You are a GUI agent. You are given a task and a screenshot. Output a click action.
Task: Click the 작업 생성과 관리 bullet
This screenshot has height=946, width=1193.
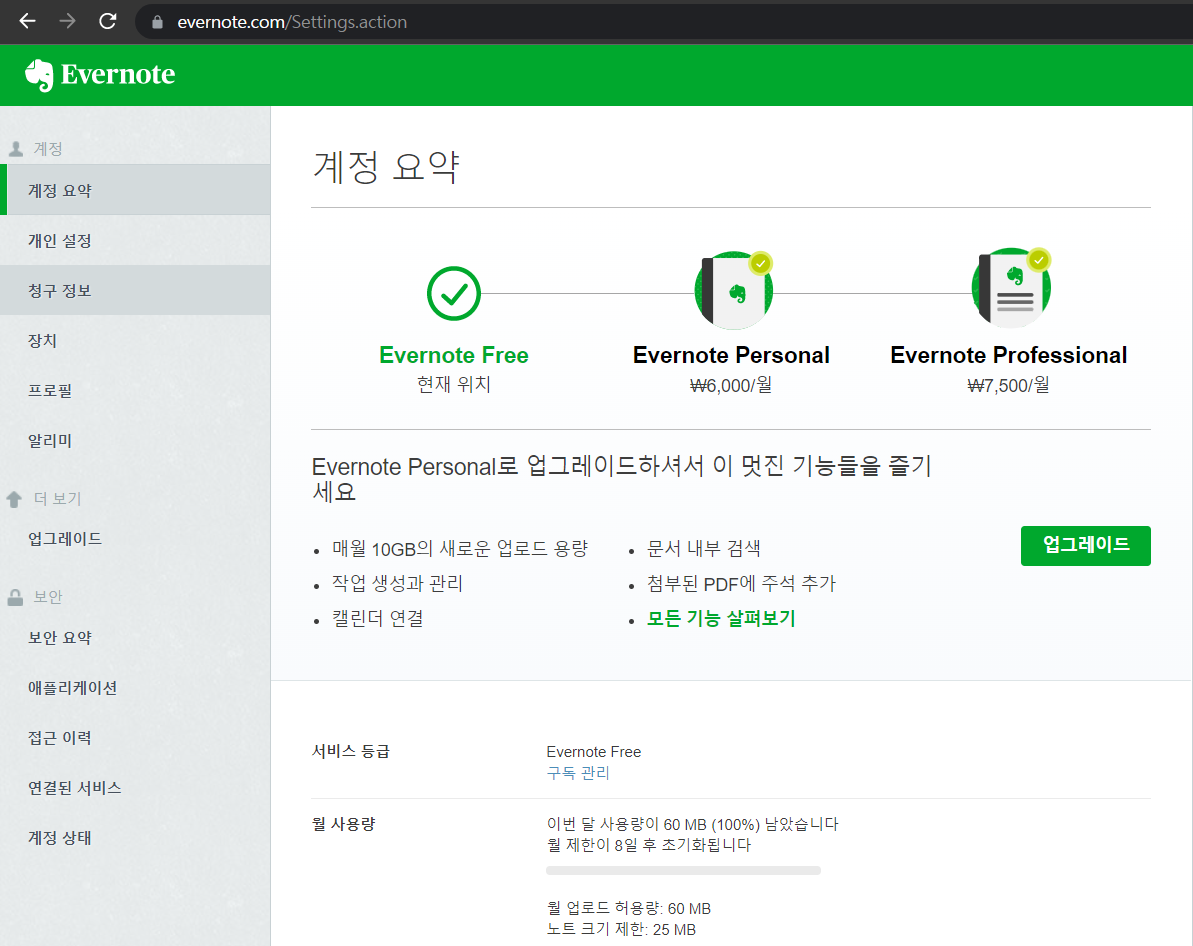click(397, 584)
